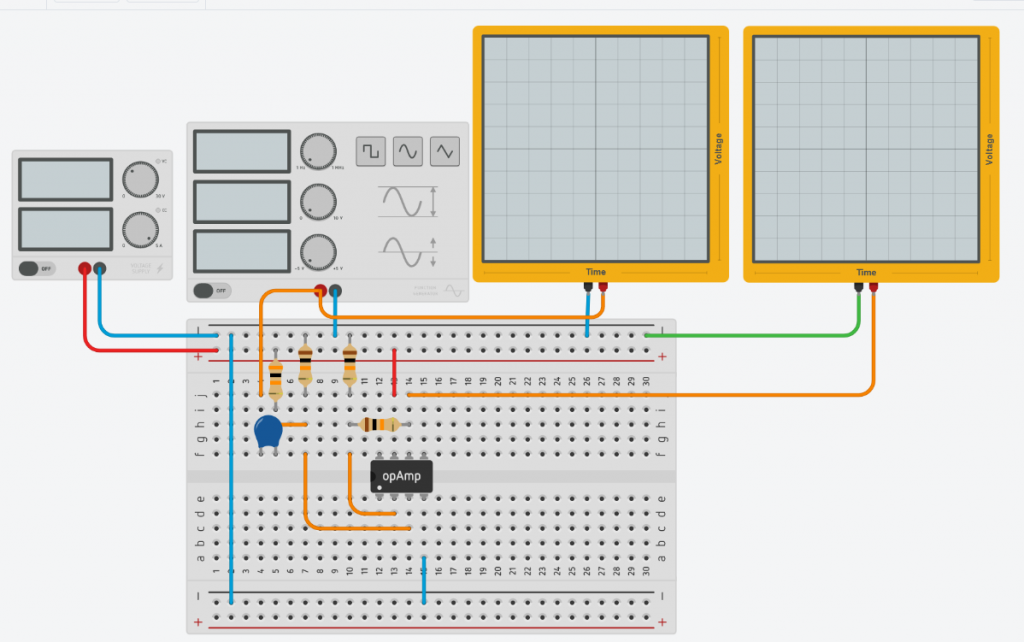This screenshot has width=1024, height=642.
Task: Select the right oscilloscope screen
Action: (866, 148)
